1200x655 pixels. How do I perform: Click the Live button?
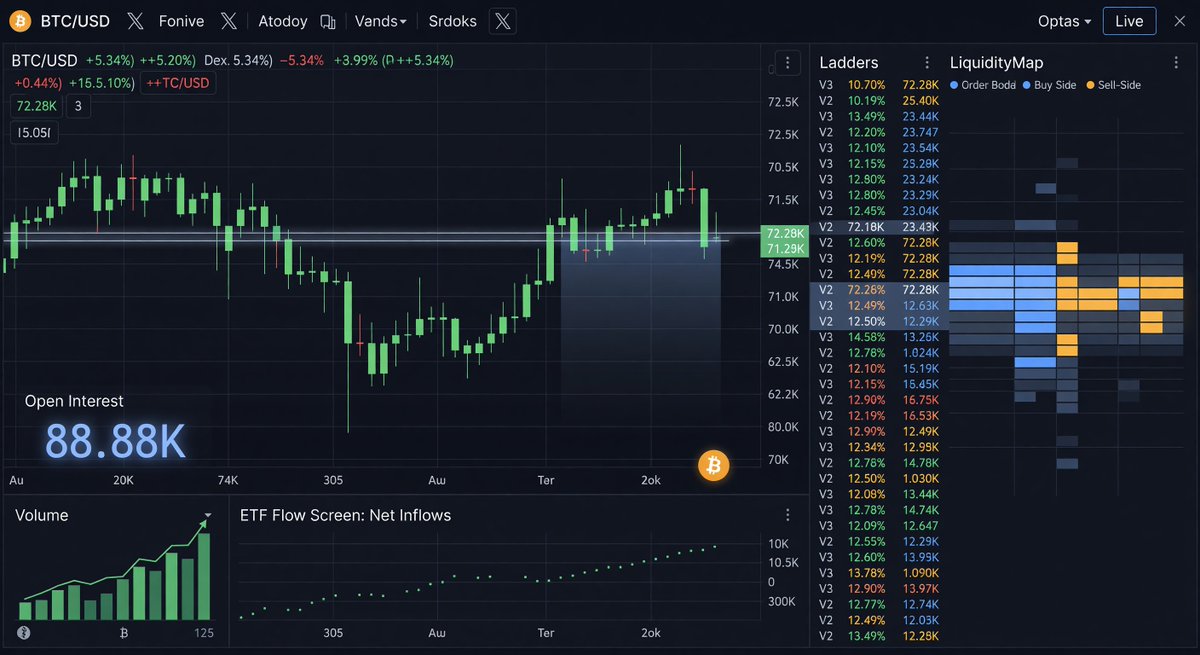[1129, 21]
